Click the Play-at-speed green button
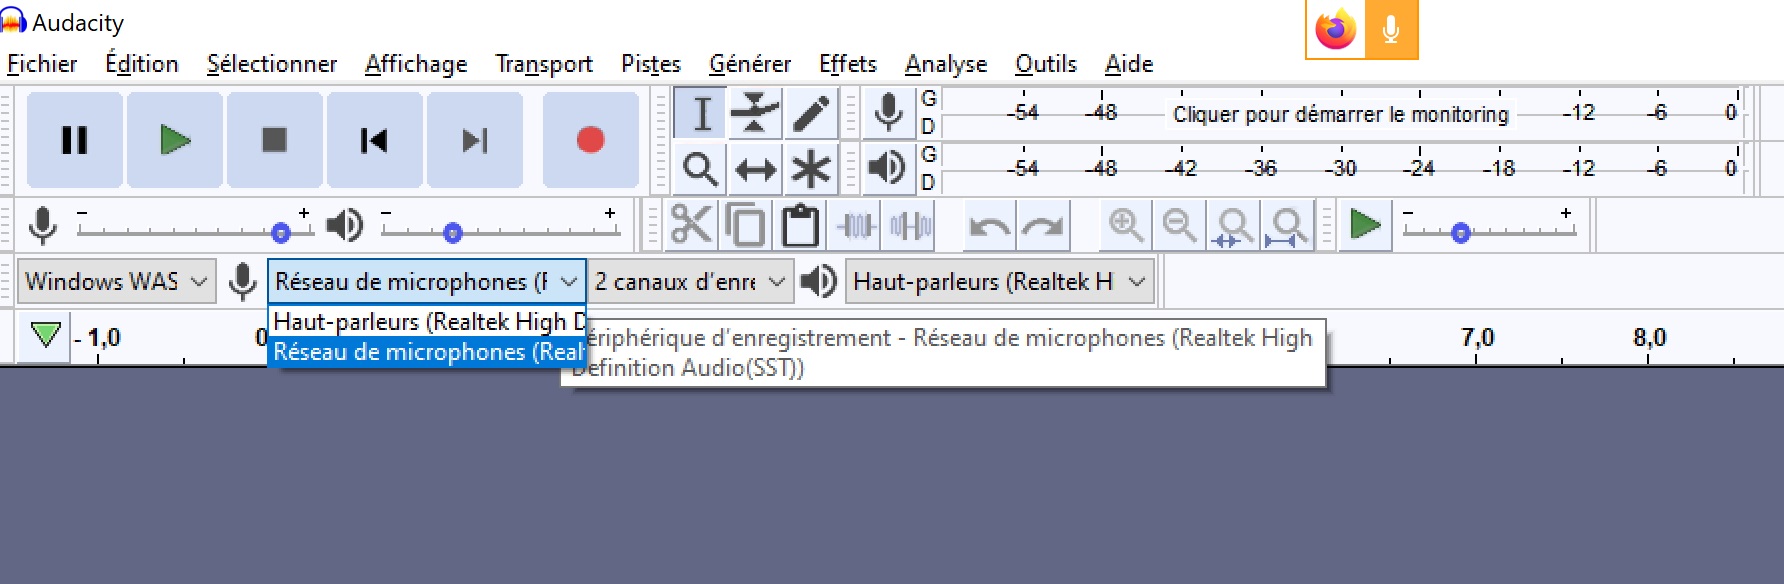Viewport: 1784px width, 584px height. pyautogui.click(x=1365, y=225)
